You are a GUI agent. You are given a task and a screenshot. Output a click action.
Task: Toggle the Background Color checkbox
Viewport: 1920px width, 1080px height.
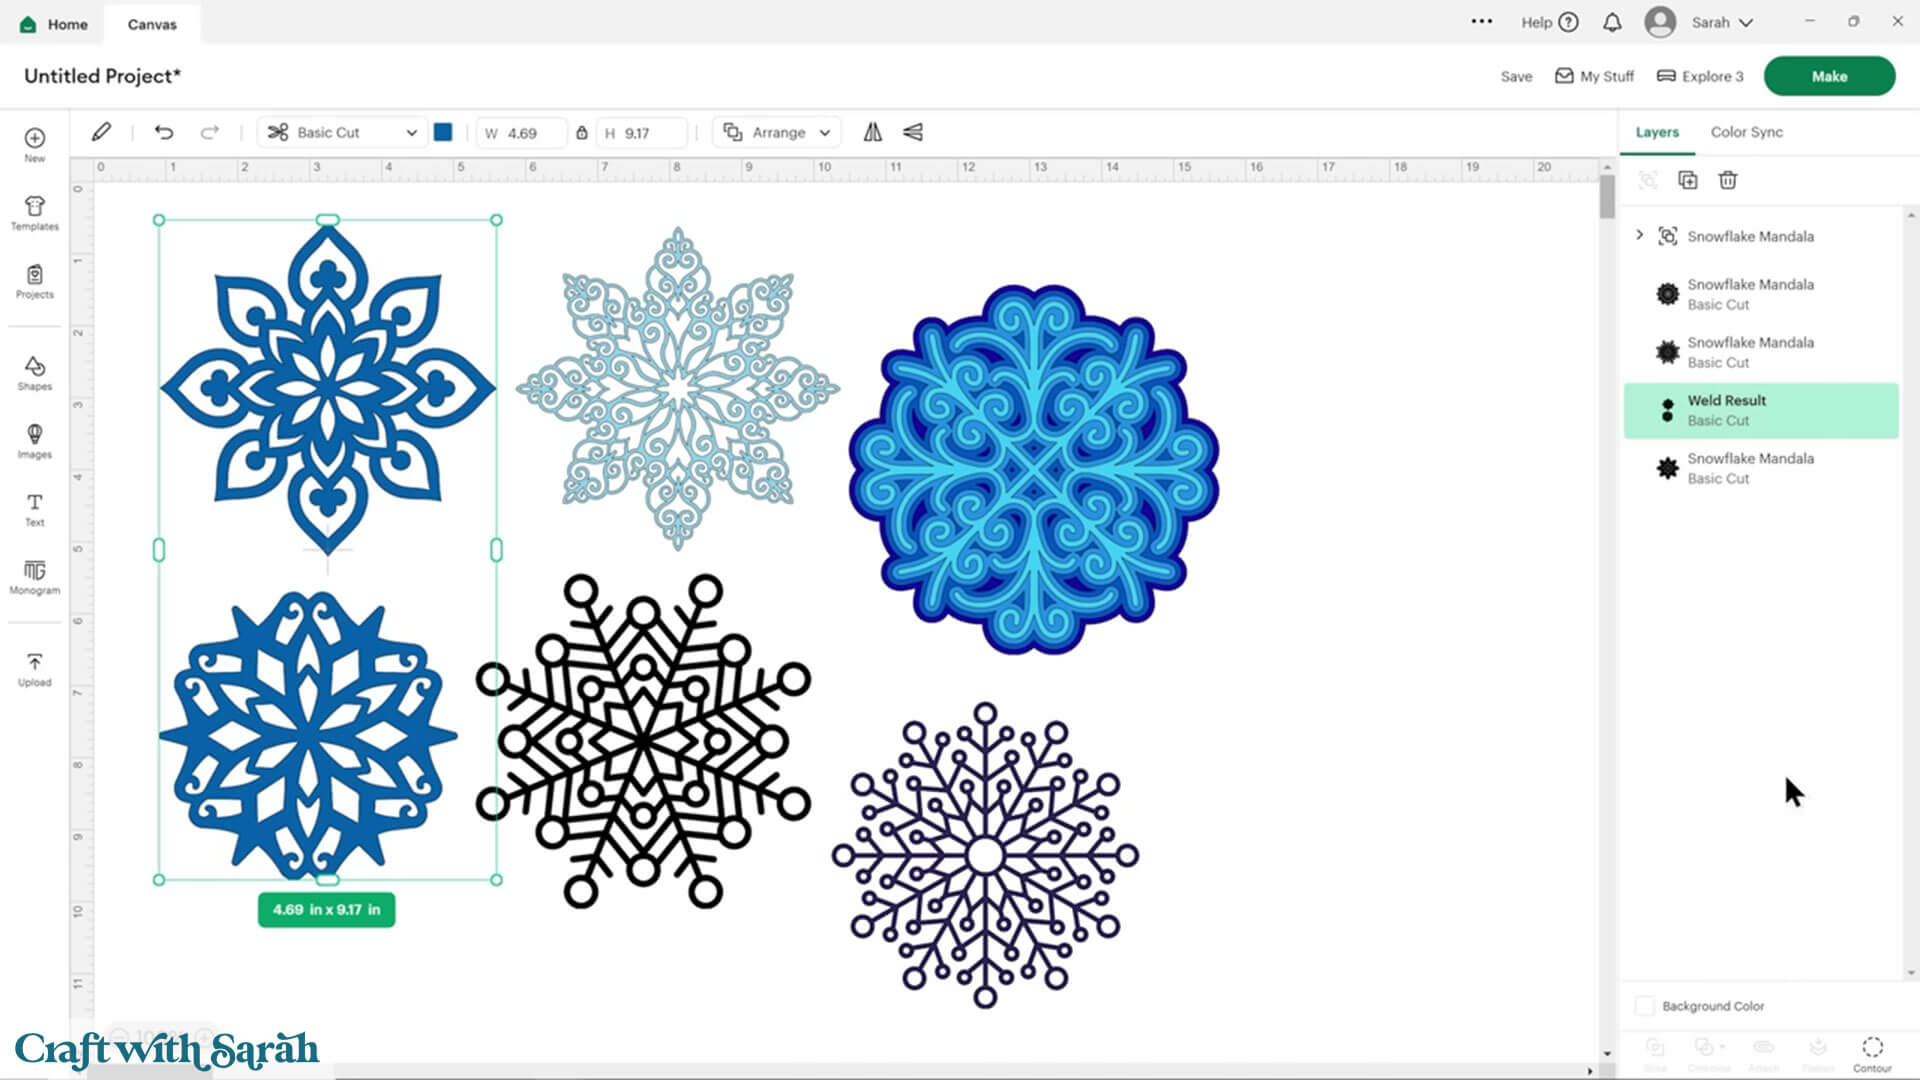click(x=1645, y=1006)
